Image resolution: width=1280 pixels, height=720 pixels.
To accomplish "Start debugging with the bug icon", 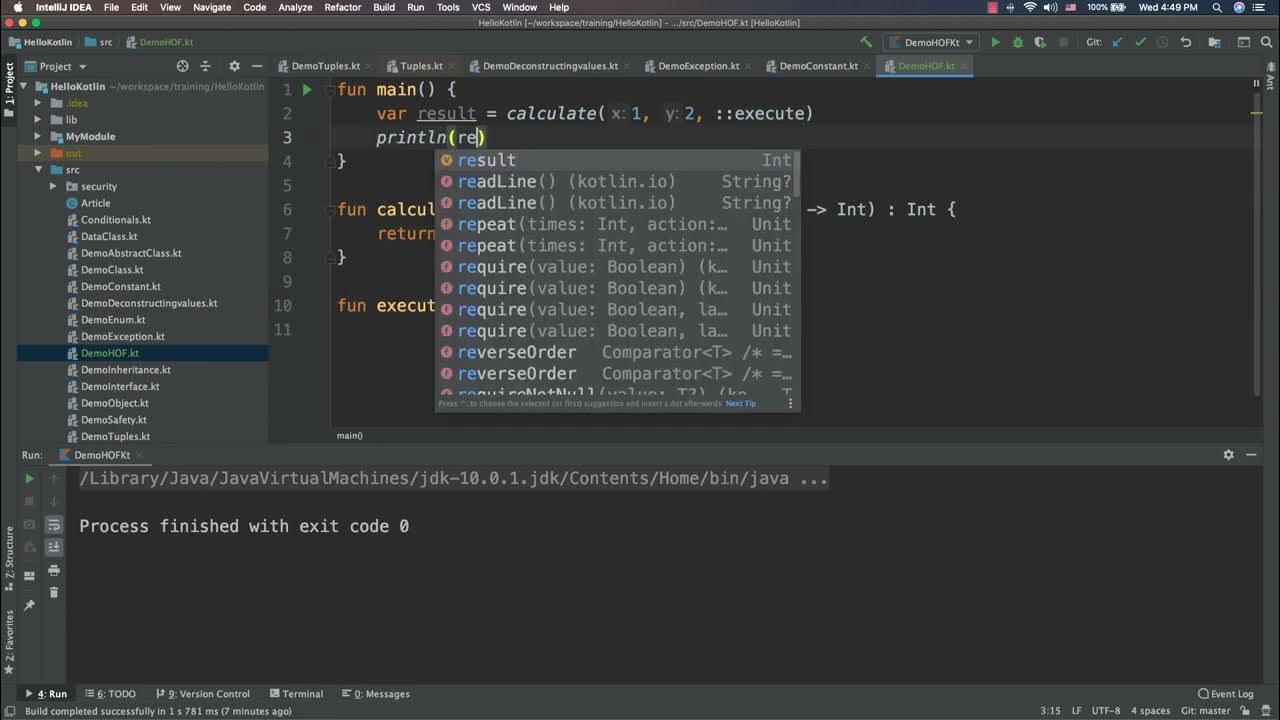I will [1018, 42].
